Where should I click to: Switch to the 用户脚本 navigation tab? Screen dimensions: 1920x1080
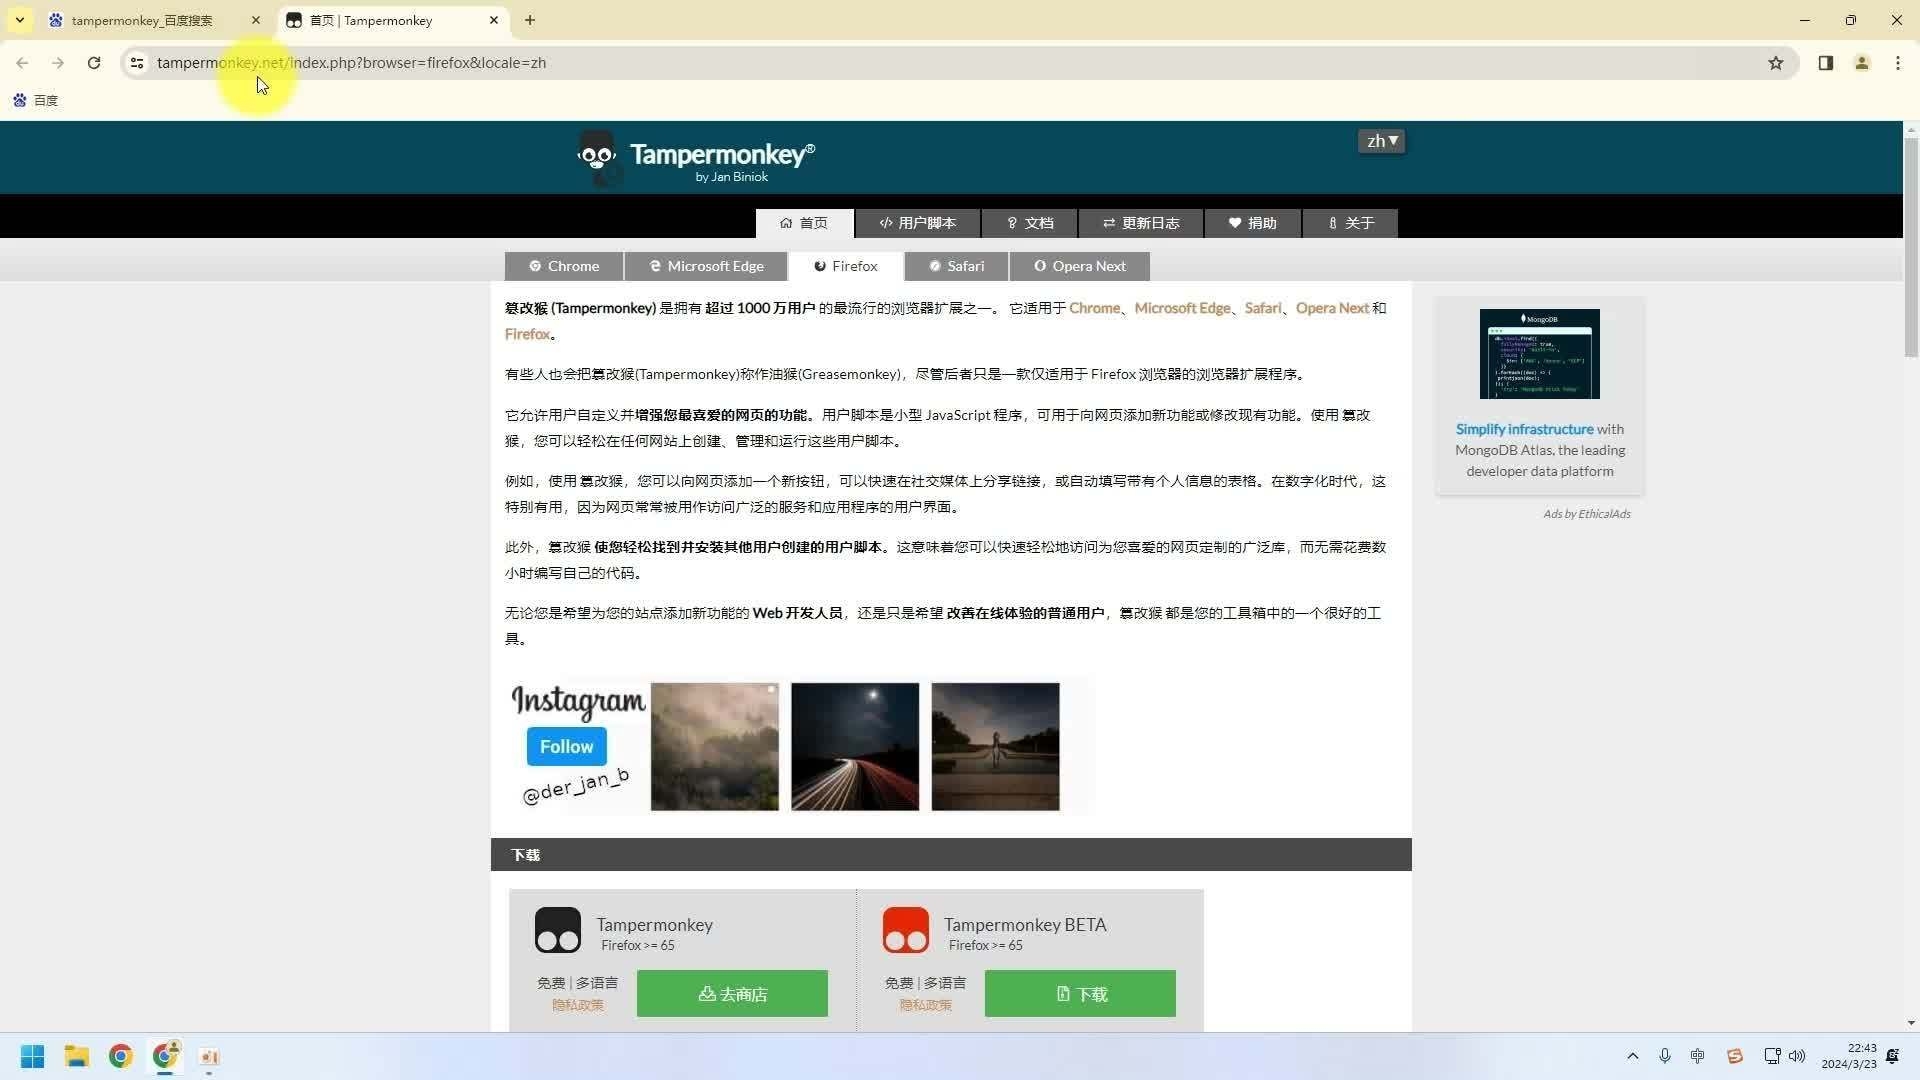point(917,223)
